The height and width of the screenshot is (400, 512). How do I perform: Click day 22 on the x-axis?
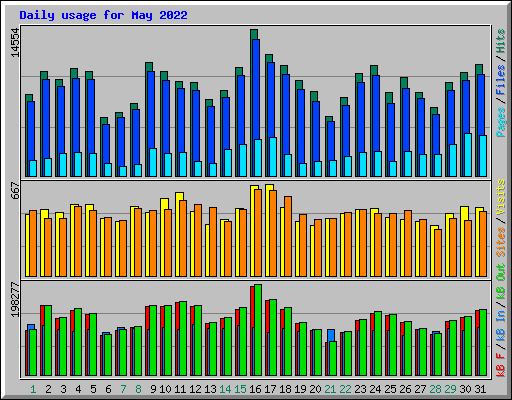[345, 389]
